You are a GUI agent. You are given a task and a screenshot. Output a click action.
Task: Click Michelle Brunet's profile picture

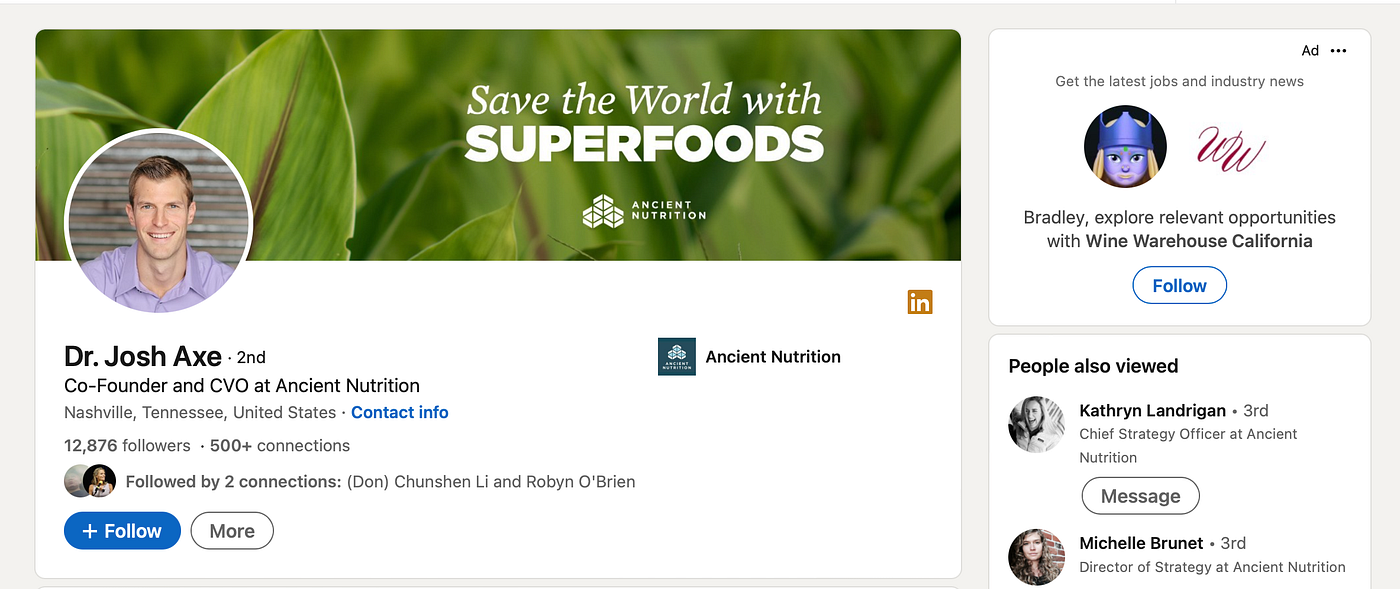coord(1037,557)
